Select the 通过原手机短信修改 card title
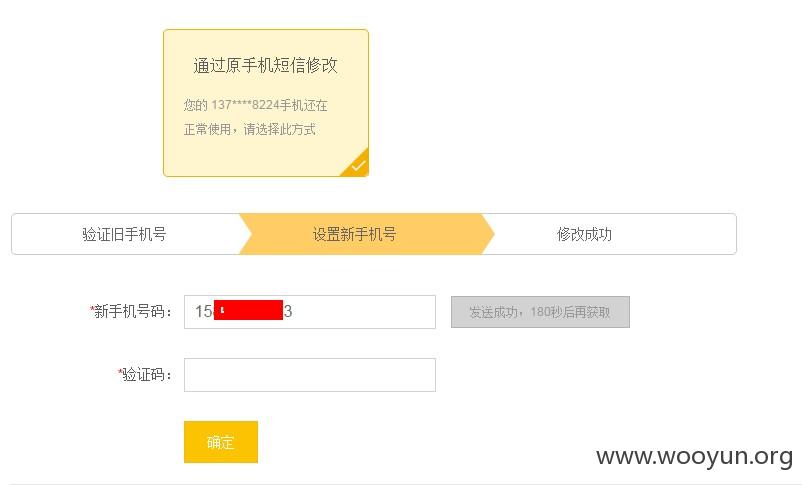The height and width of the screenshot is (485, 802). (265, 65)
